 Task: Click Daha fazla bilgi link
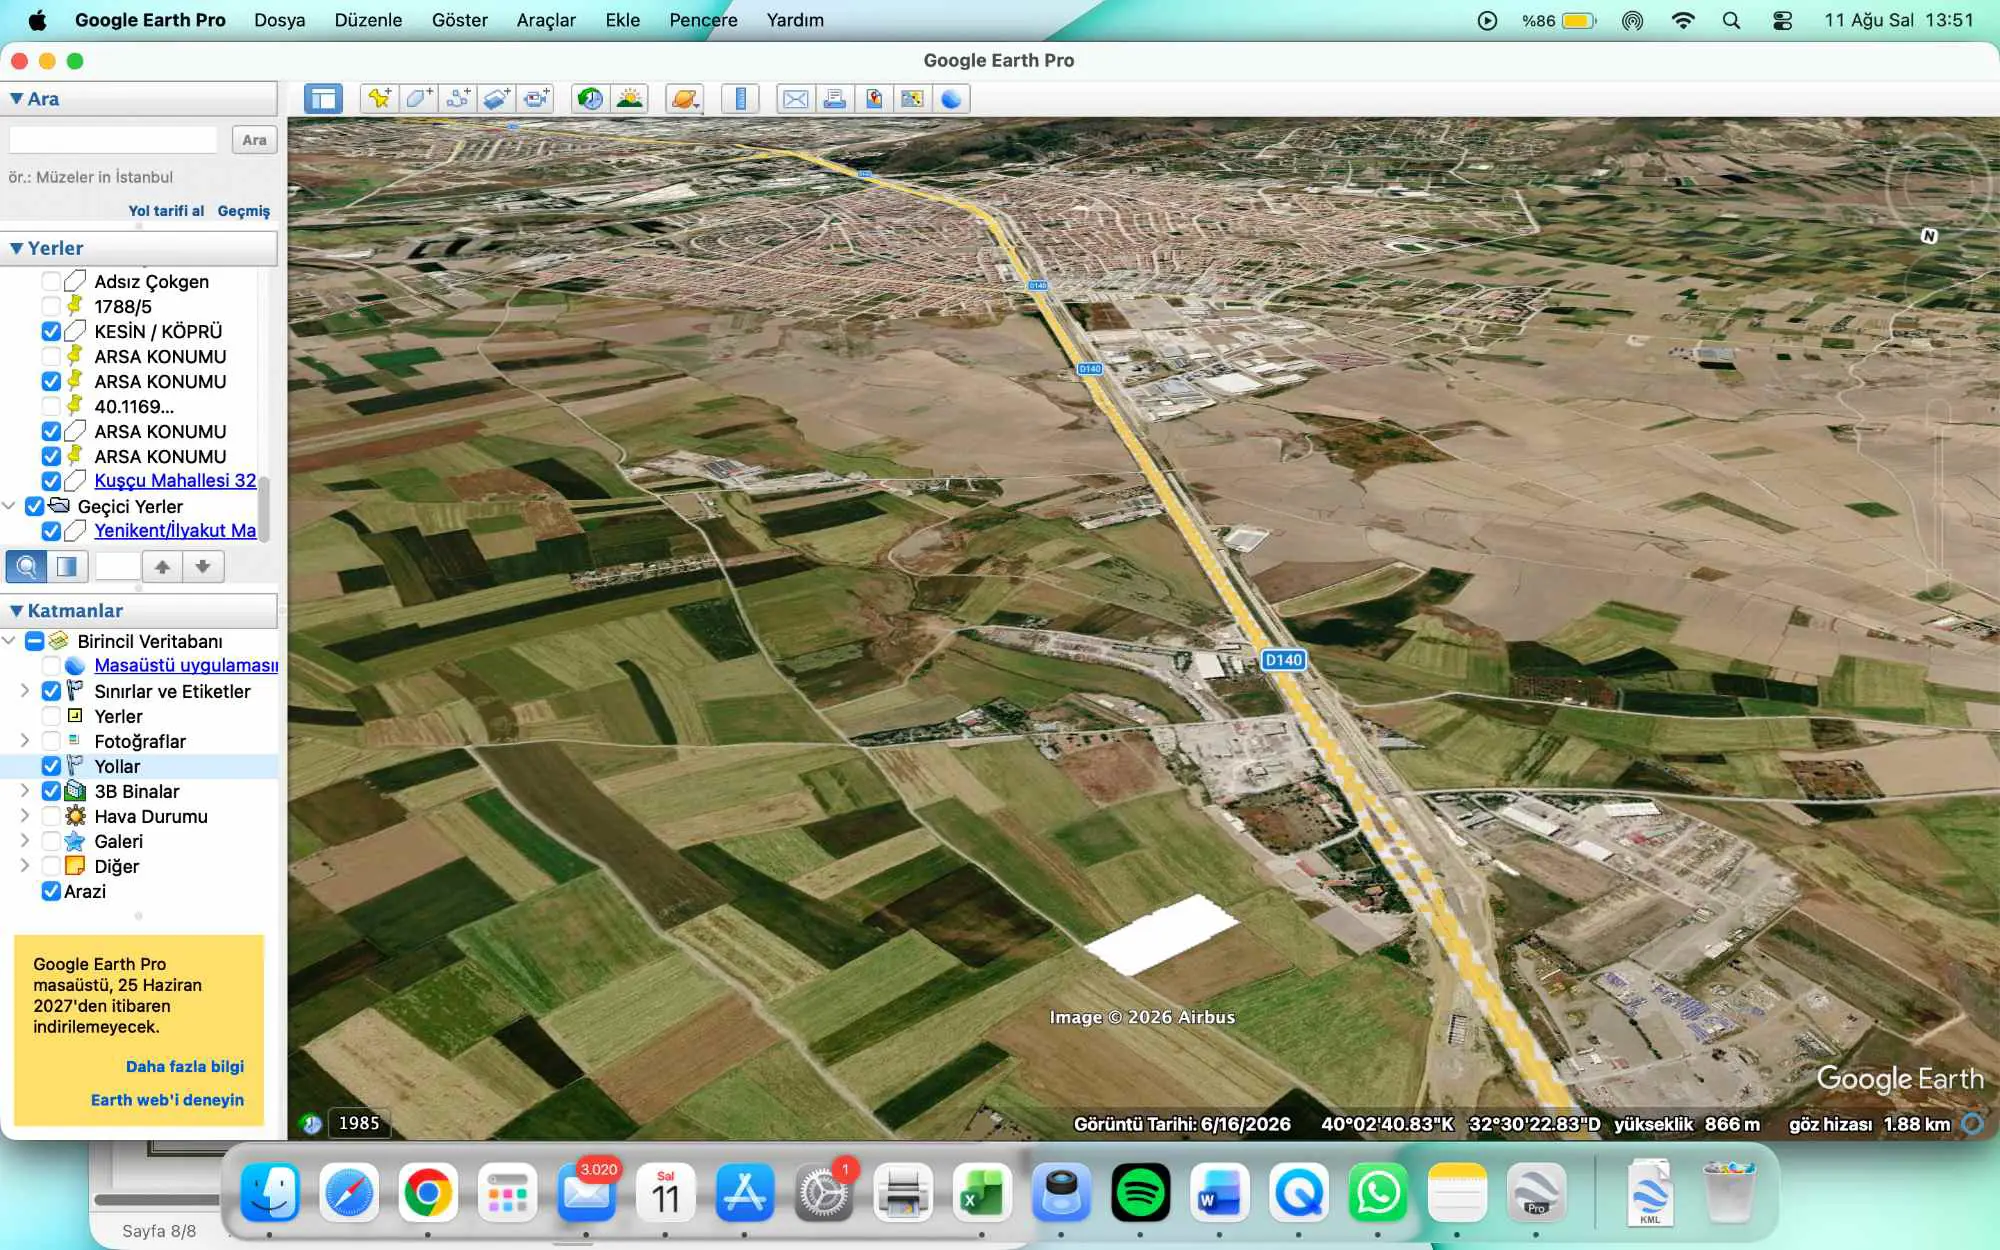[x=185, y=1067]
